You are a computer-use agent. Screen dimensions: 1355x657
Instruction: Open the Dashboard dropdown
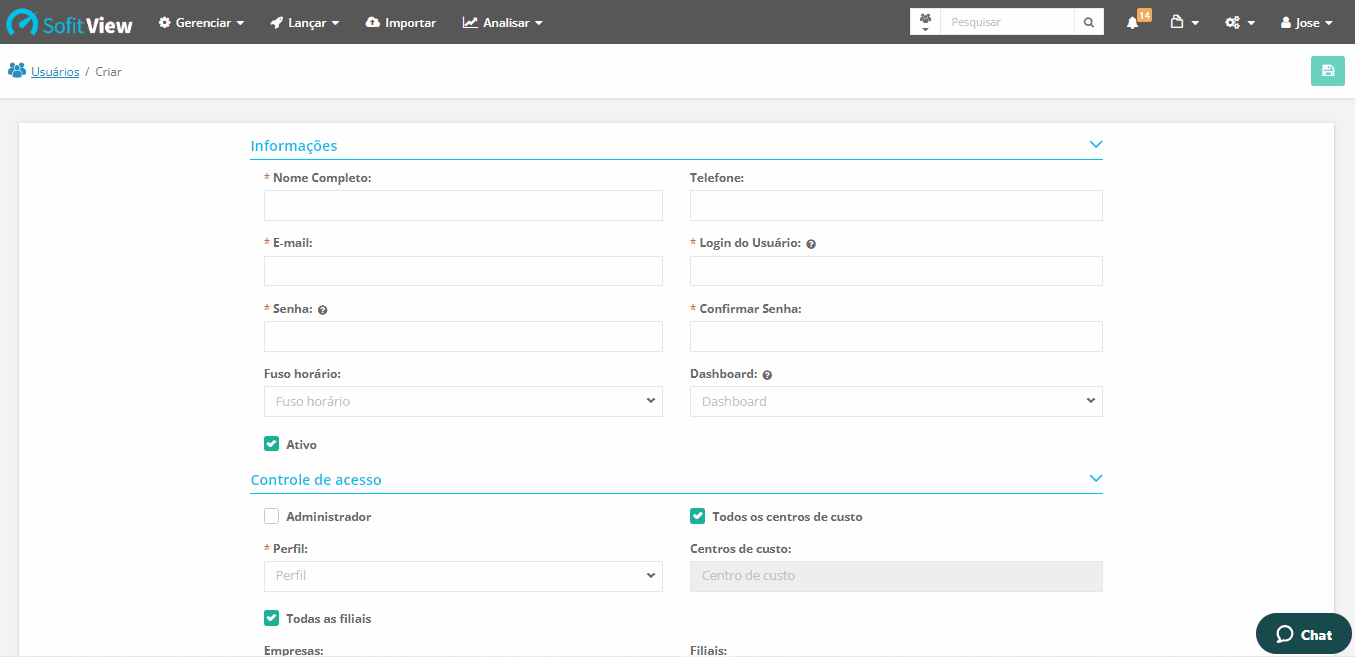click(x=896, y=401)
